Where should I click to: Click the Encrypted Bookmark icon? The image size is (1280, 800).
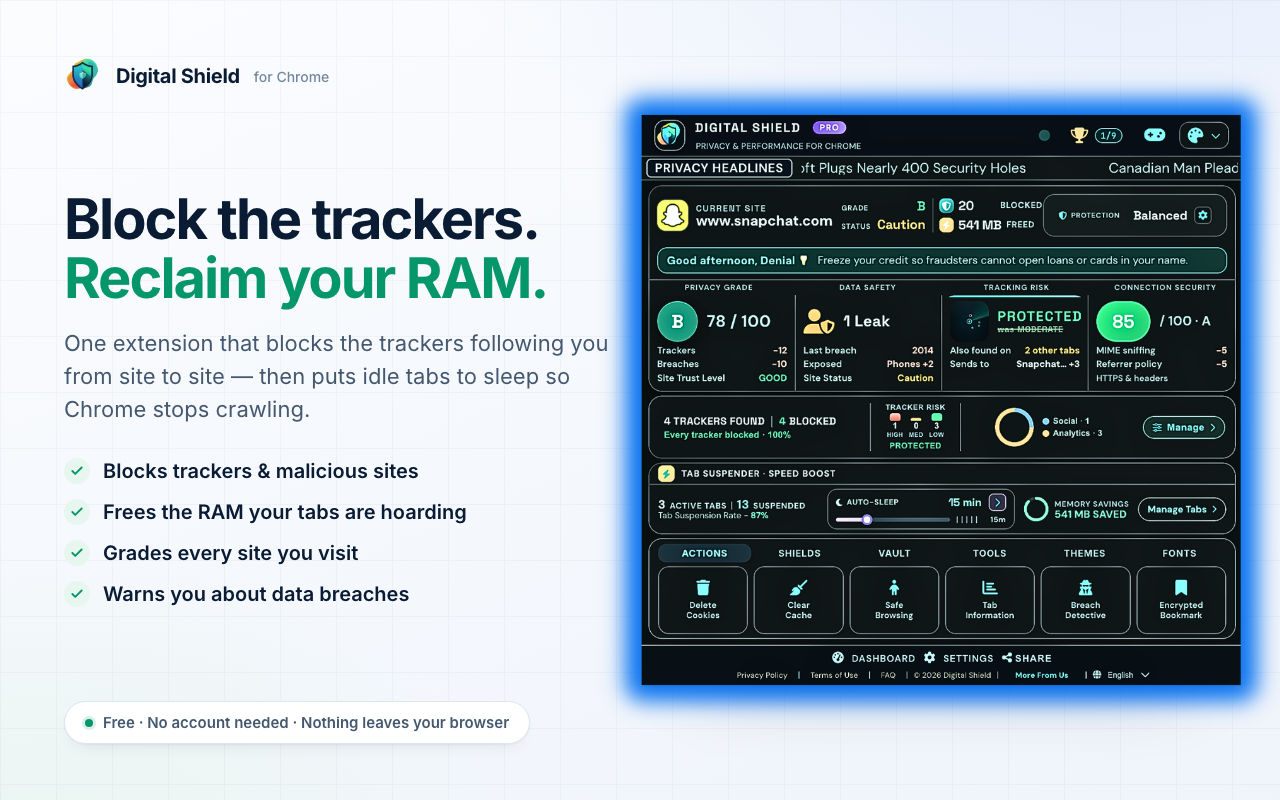(x=1181, y=588)
